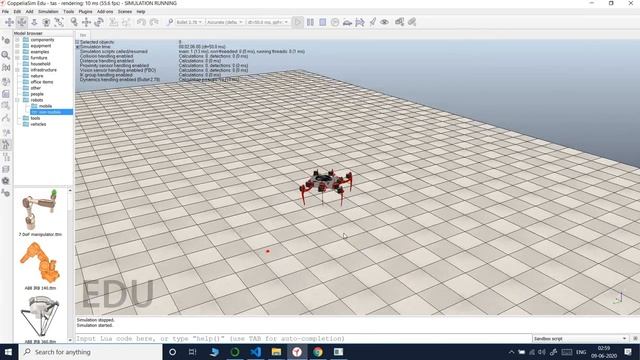Toggle the model browser sidebar button

click(6, 144)
